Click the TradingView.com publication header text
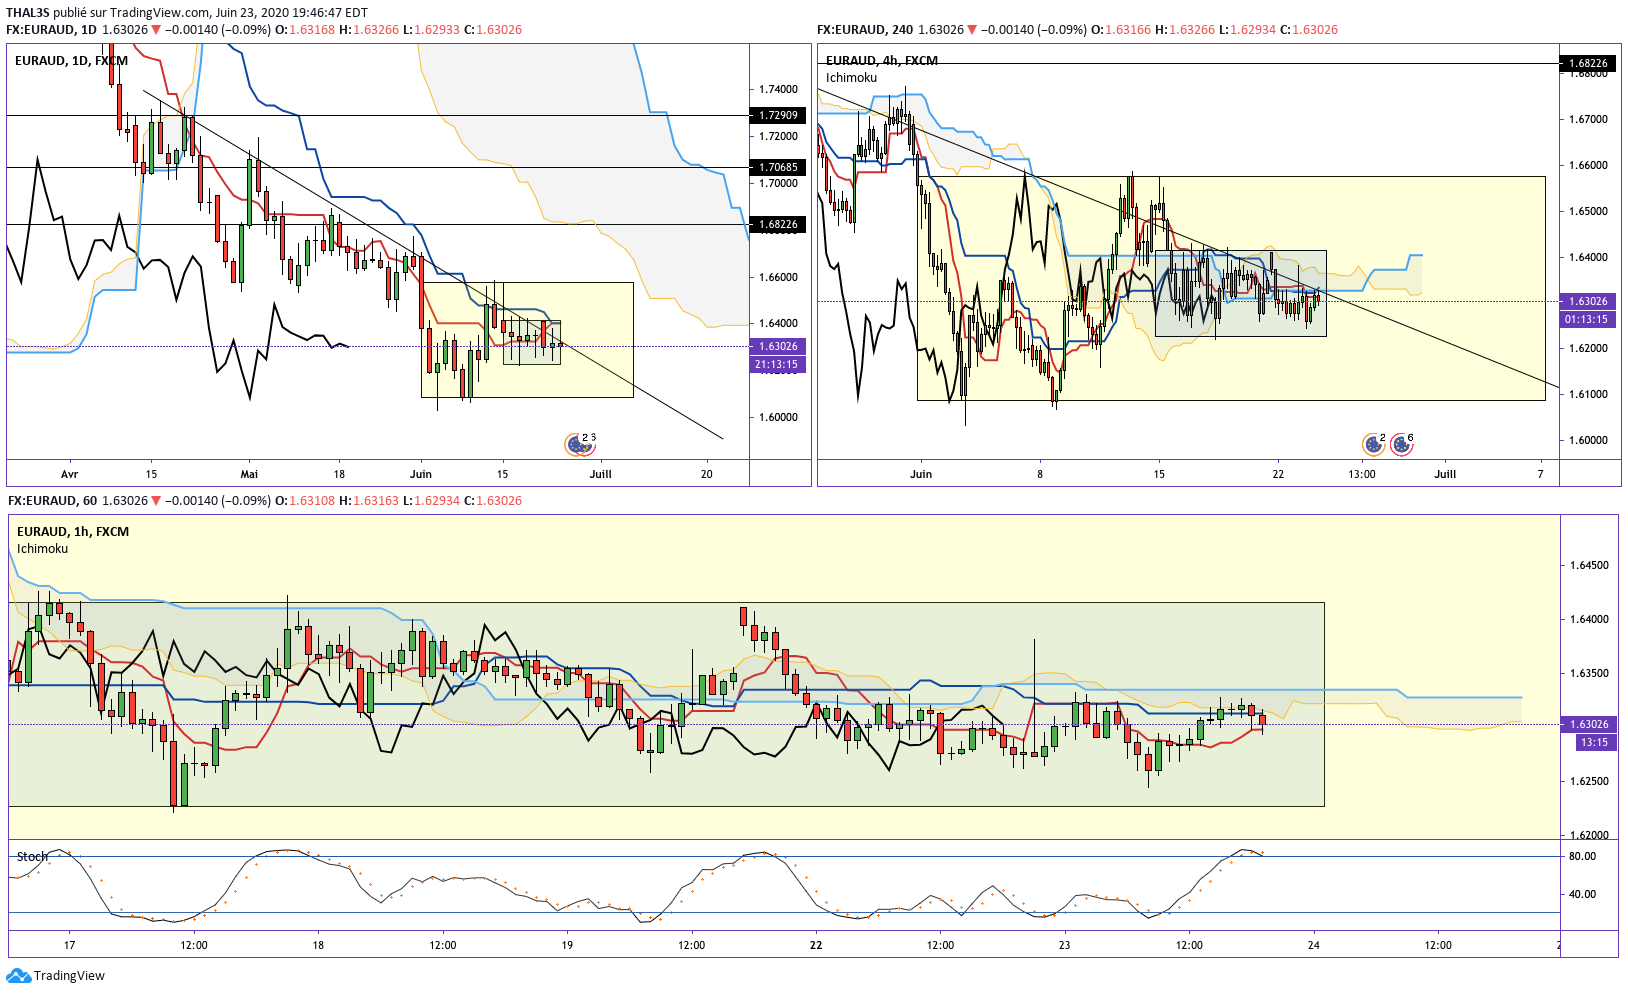This screenshot has width=1628, height=994. click(187, 13)
